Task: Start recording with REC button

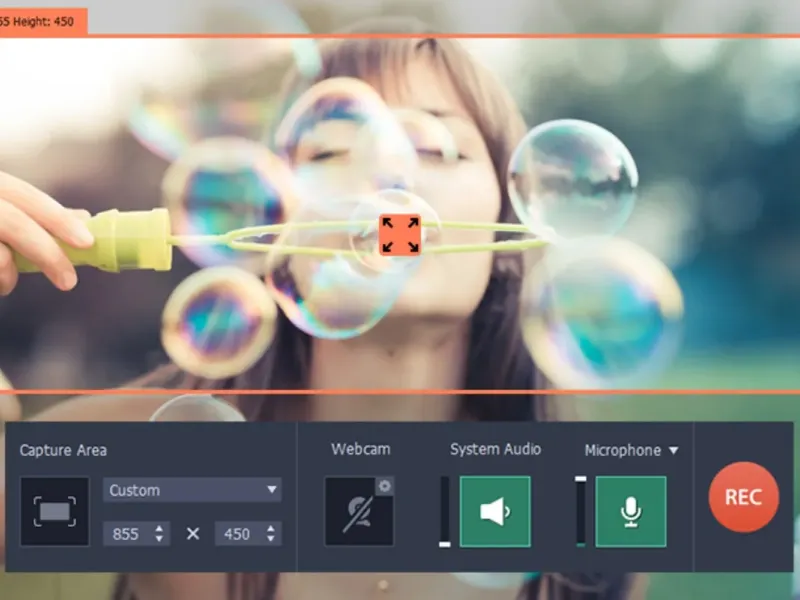Action: click(x=743, y=497)
